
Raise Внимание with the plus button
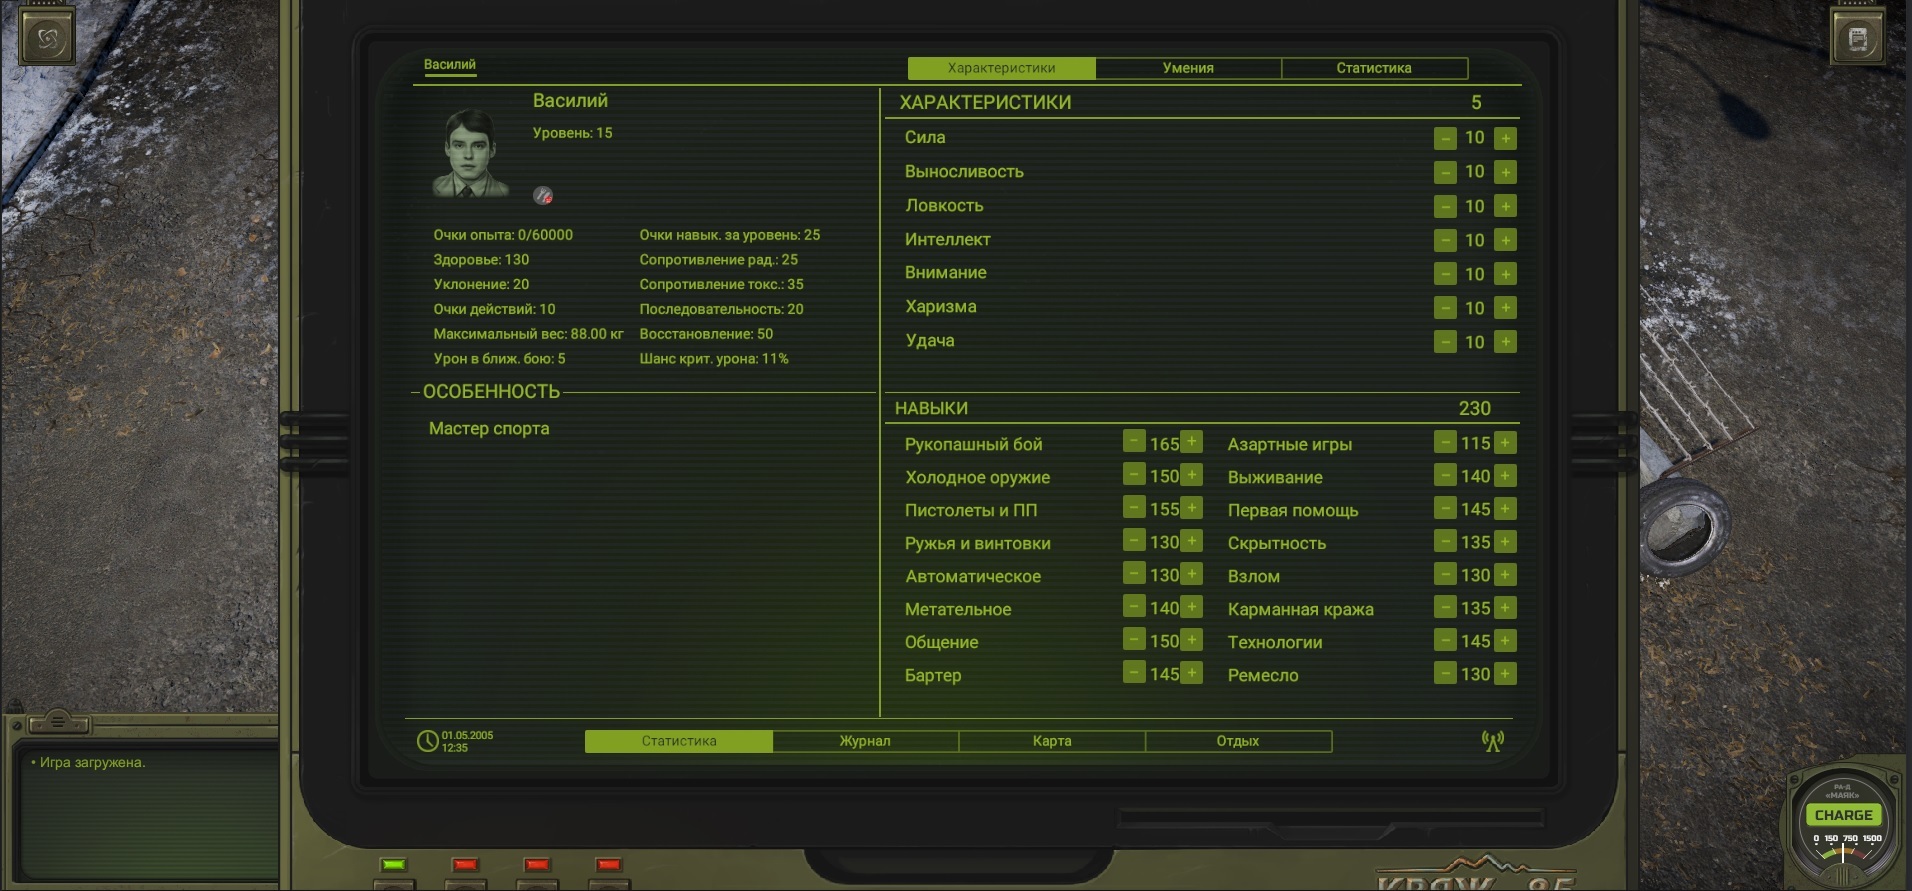pos(1505,274)
